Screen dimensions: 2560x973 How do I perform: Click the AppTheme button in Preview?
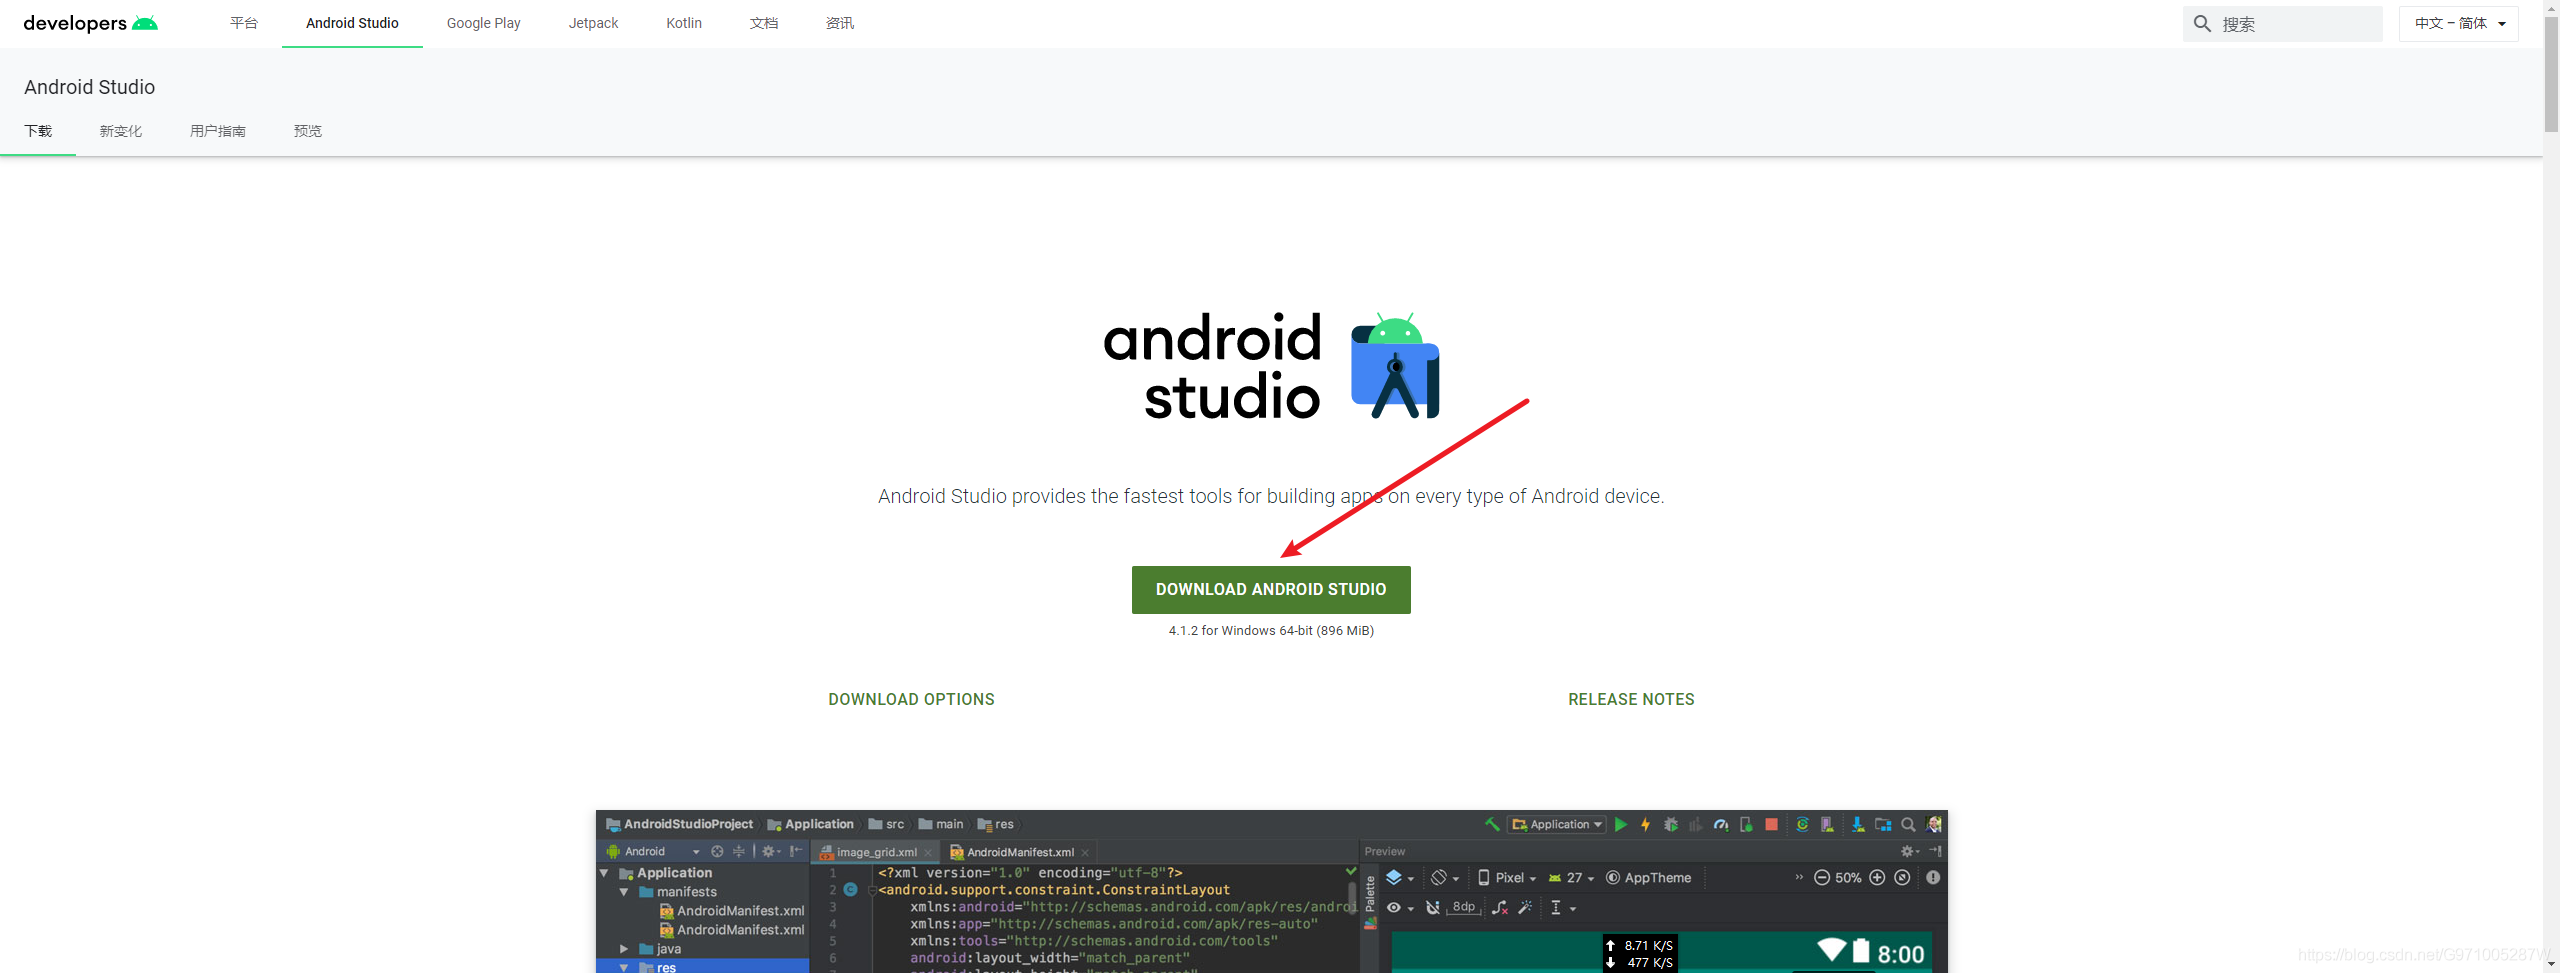click(1648, 877)
